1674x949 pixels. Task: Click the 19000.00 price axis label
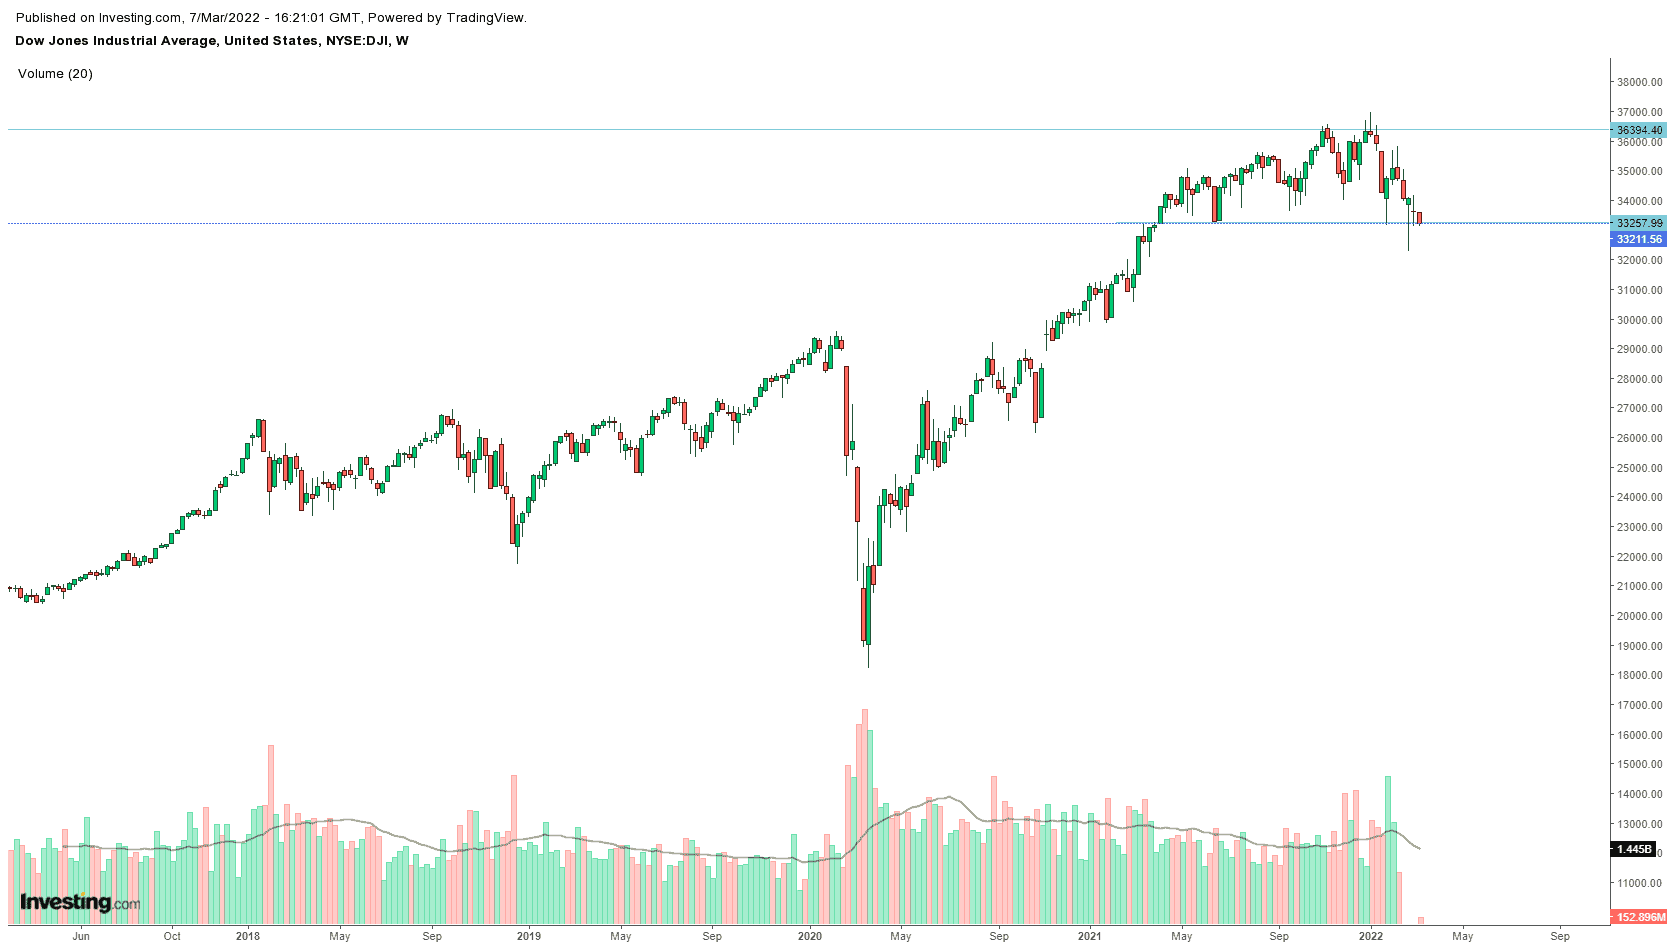[1640, 646]
